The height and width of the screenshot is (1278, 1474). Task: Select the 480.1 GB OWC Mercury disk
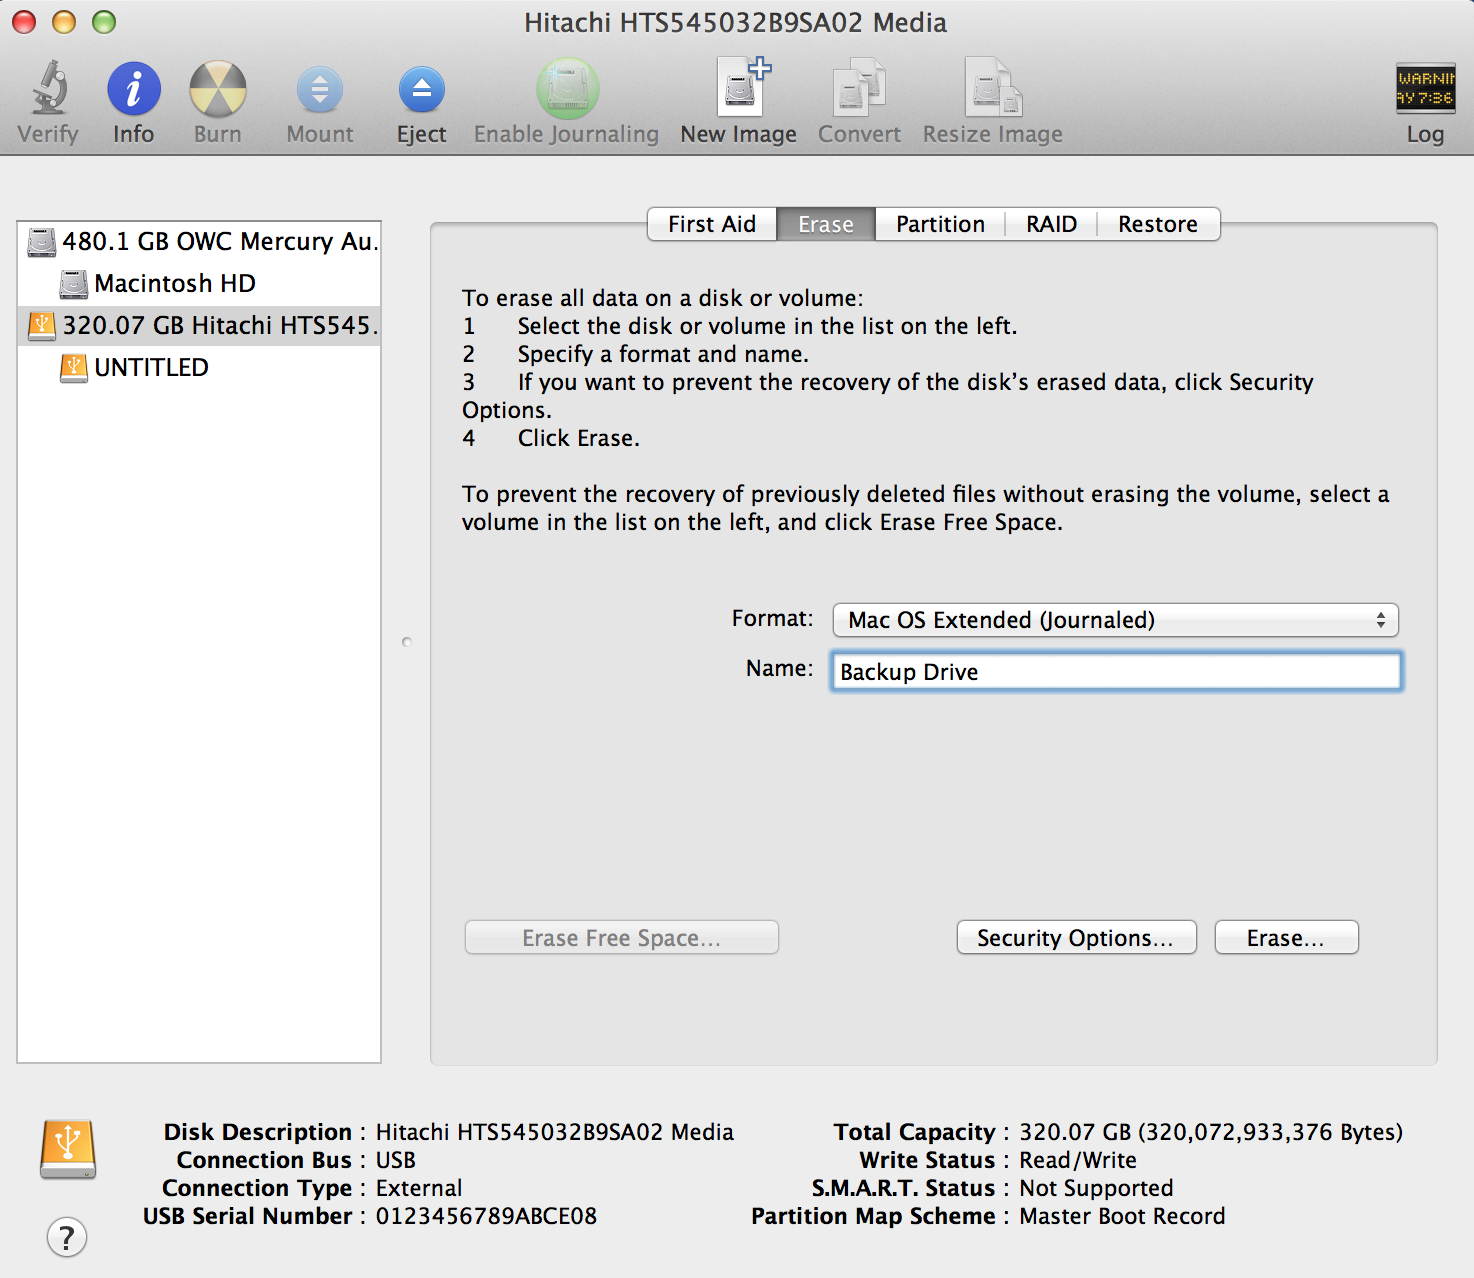coord(199,242)
